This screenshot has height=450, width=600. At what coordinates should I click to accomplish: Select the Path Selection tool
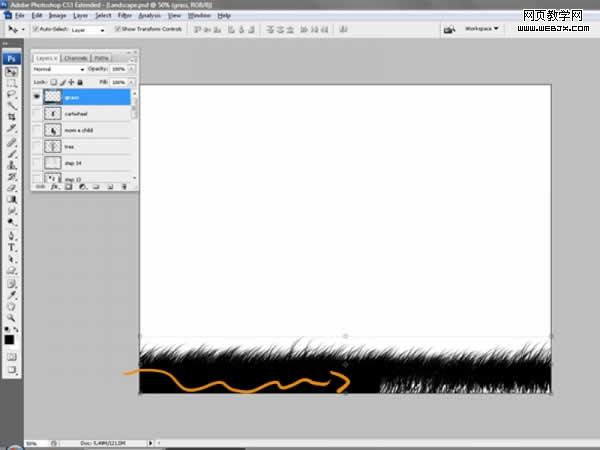[x=11, y=259]
